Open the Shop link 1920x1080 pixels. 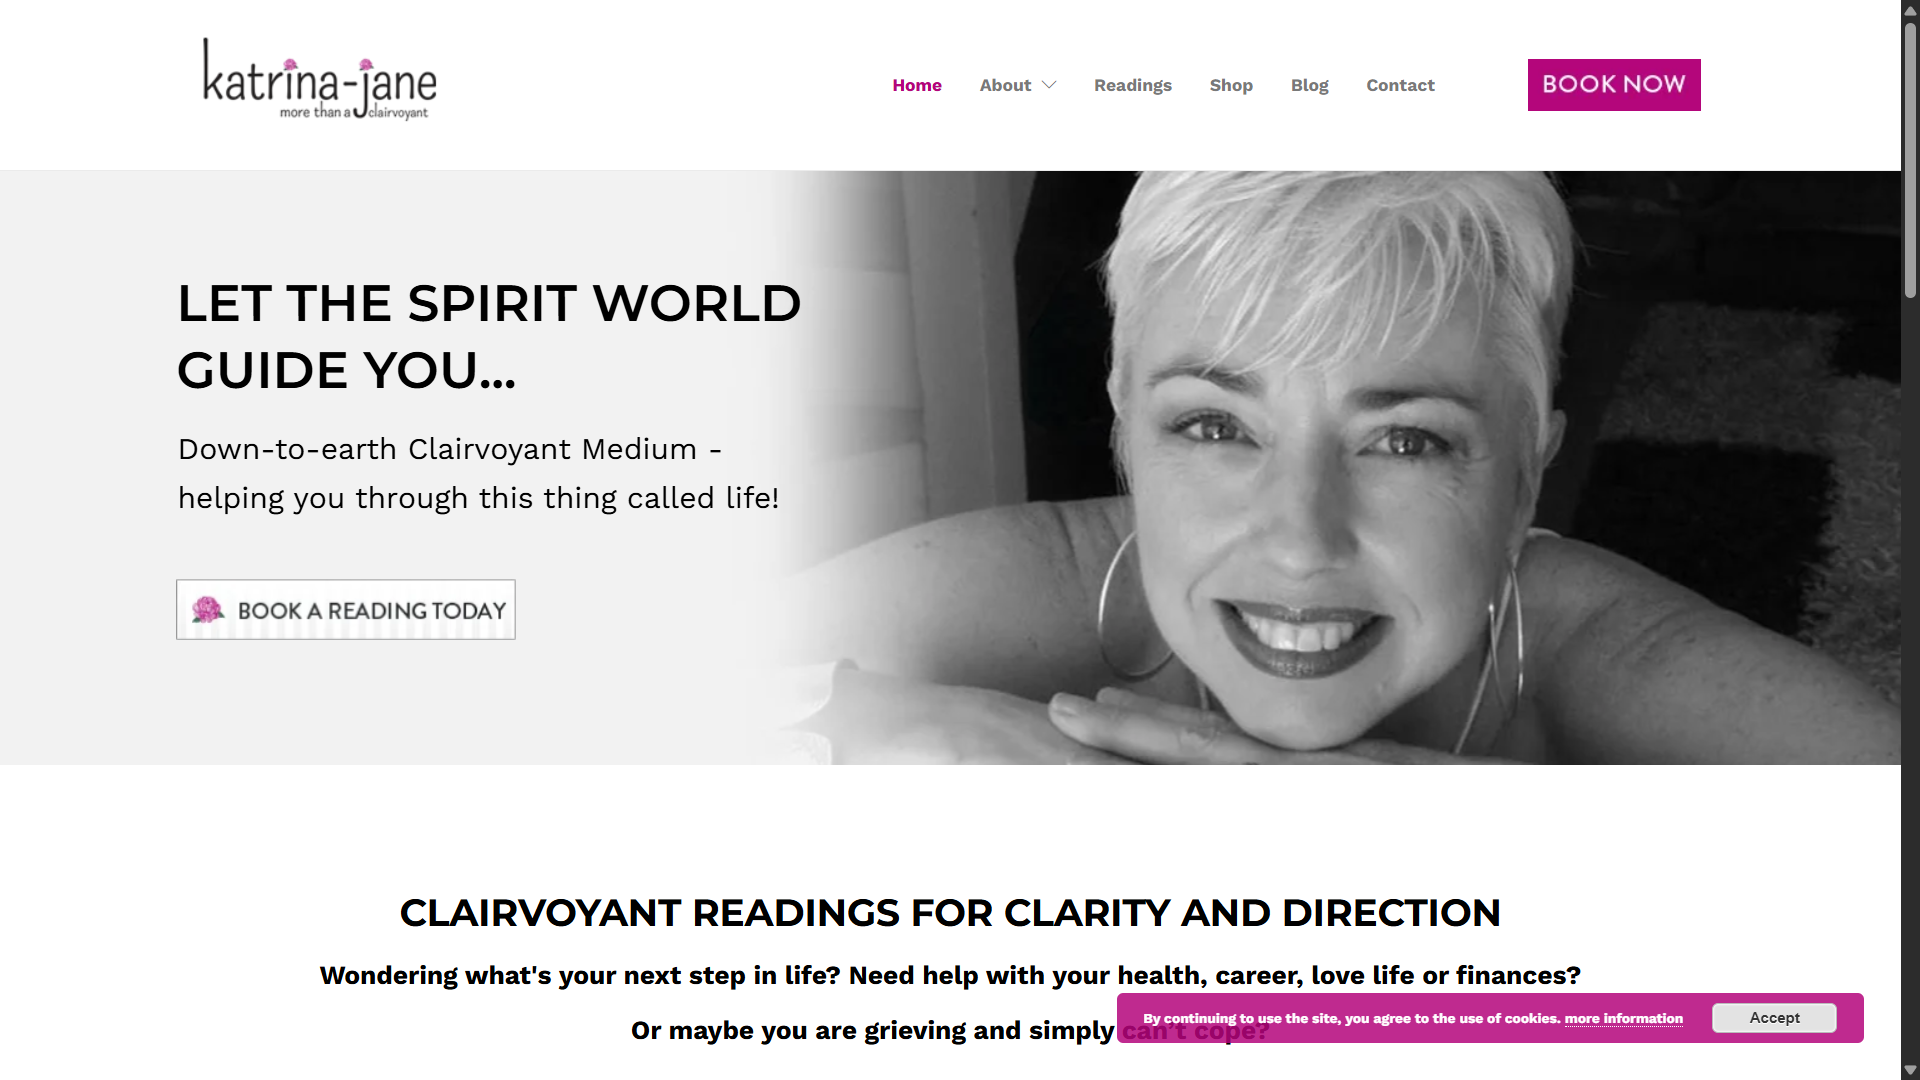pyautogui.click(x=1231, y=86)
